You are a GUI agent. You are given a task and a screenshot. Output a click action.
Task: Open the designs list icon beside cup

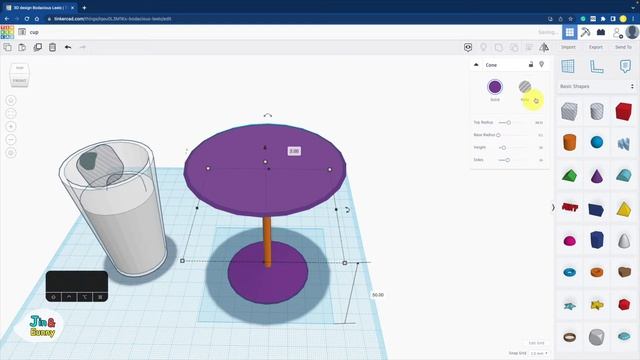click(x=22, y=32)
